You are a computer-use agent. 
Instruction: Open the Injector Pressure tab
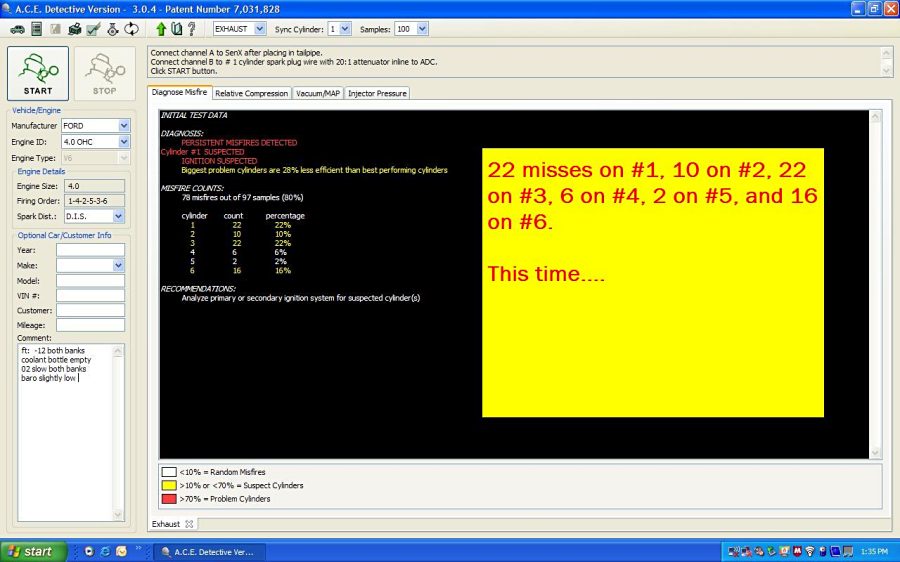point(377,93)
